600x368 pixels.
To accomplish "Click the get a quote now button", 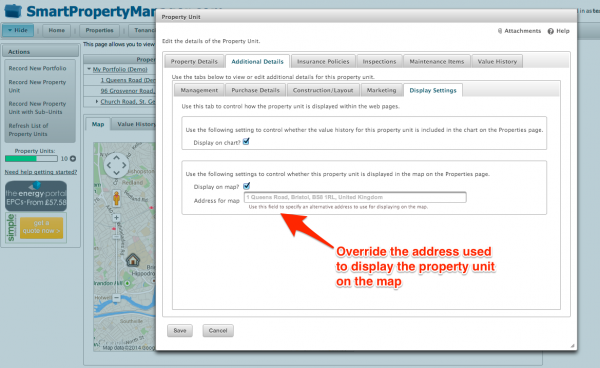I will pyautogui.click(x=41, y=228).
